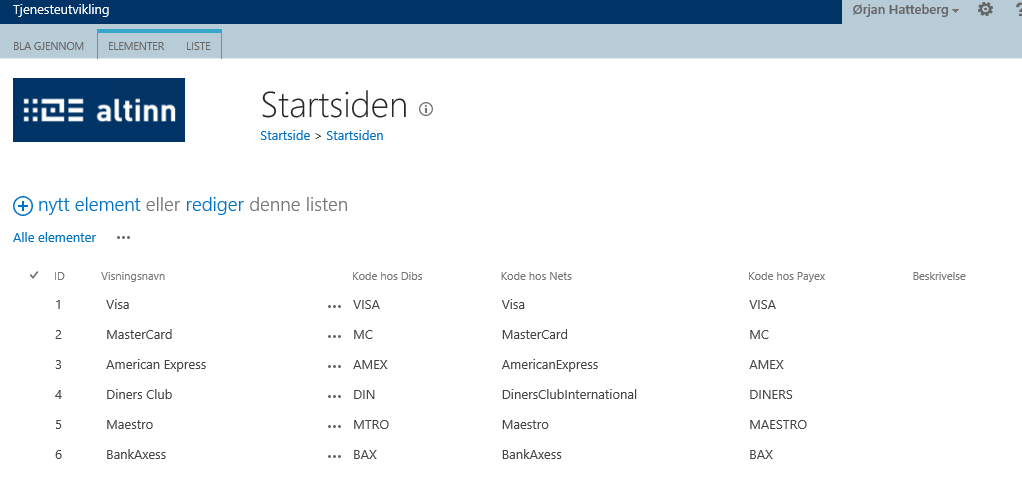Switch to the LISTE ribbon tab
Image resolution: width=1022 pixels, height=481 pixels.
point(199,46)
